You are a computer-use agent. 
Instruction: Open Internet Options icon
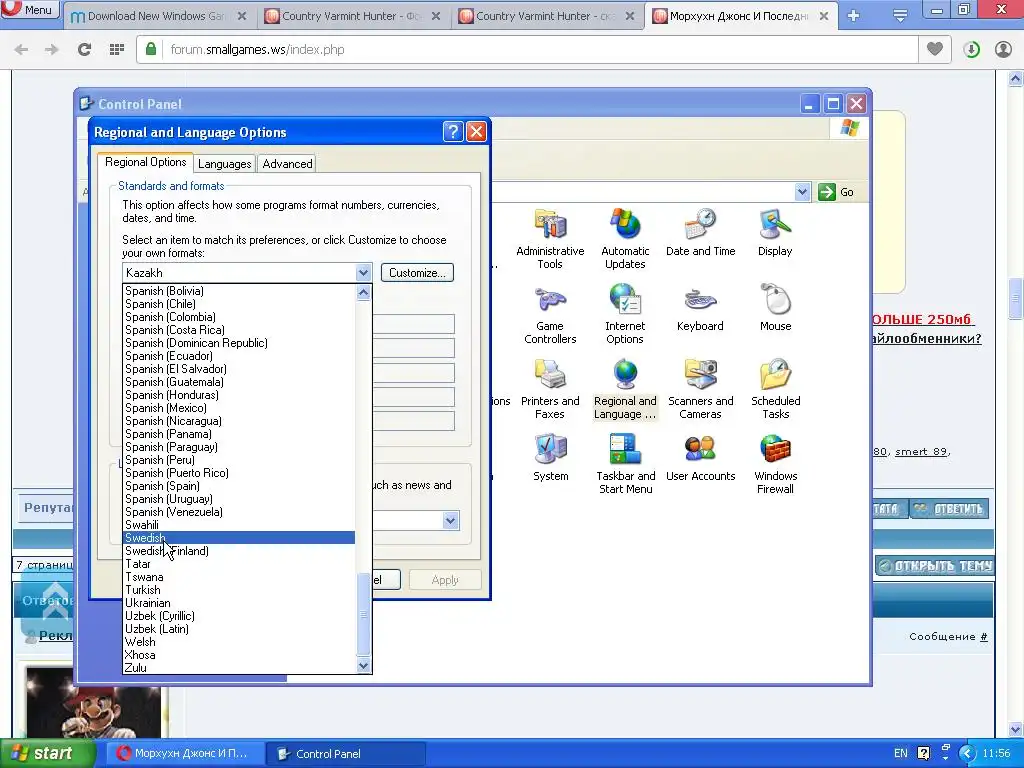coord(625,314)
